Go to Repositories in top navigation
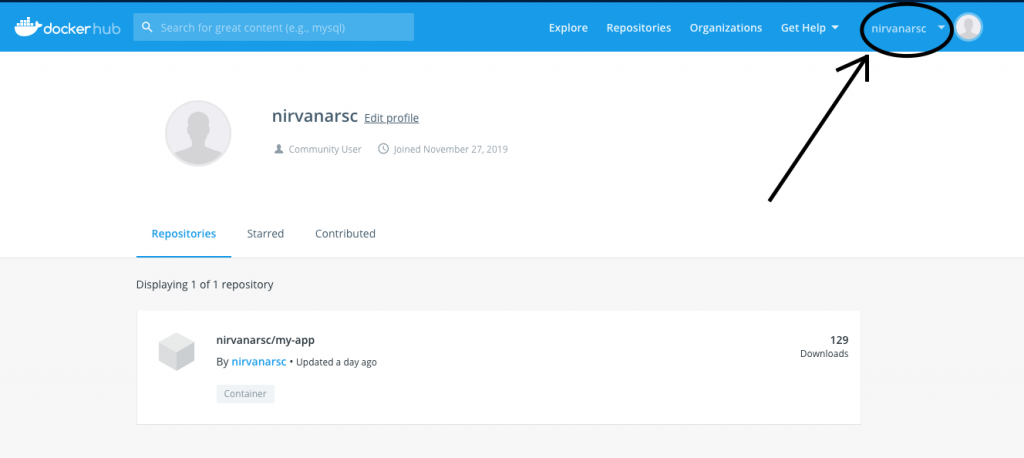 point(638,28)
